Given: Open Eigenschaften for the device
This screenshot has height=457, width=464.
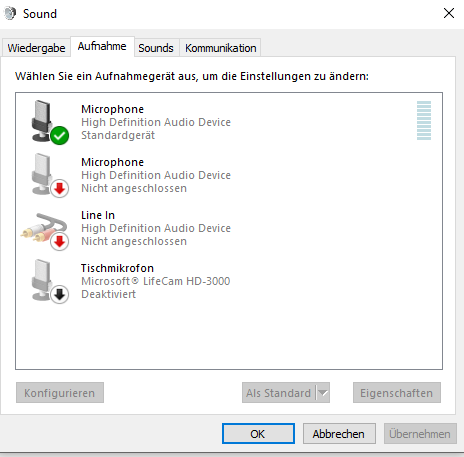Looking at the screenshot, I should pyautogui.click(x=397, y=393).
